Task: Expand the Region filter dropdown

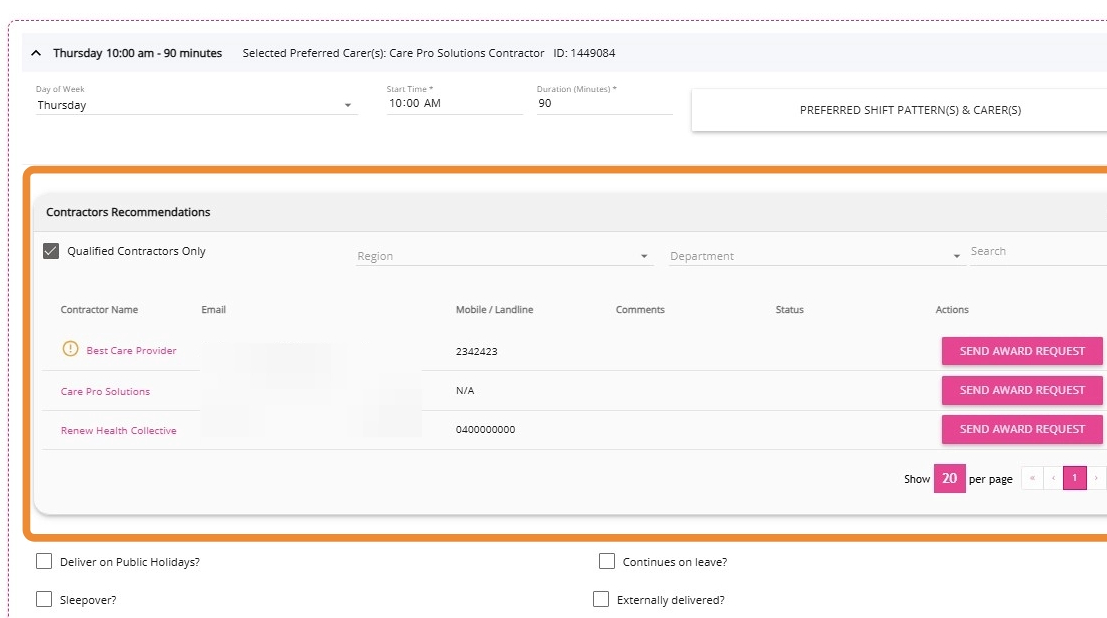Action: [503, 256]
